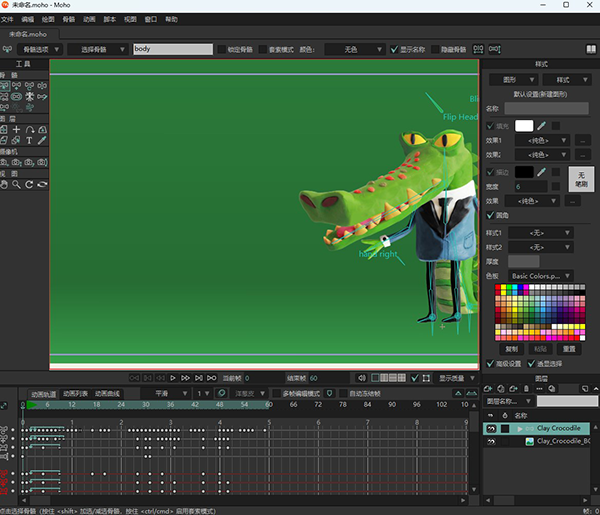Select the first Camera tool icon

[x=4, y=162]
